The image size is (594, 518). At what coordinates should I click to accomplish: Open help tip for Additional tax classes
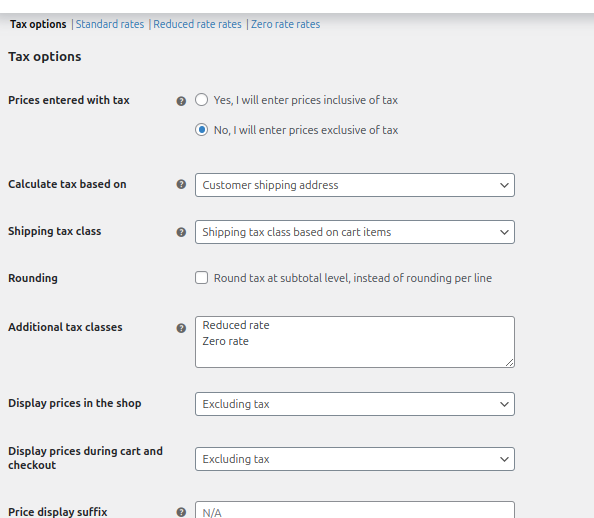(x=181, y=328)
